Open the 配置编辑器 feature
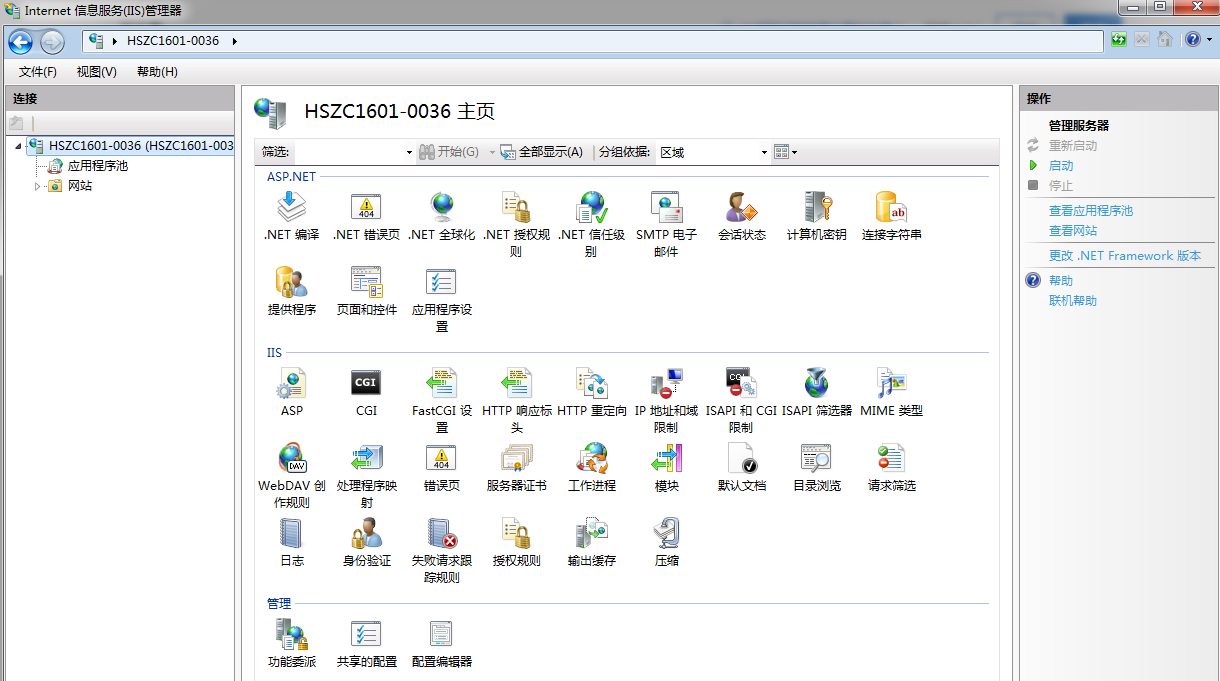 coord(441,644)
